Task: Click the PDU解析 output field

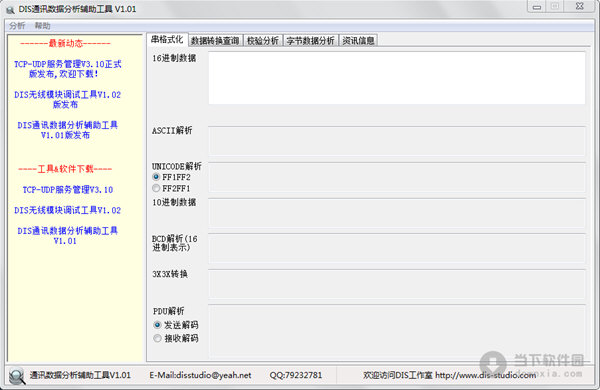Action: click(x=397, y=331)
